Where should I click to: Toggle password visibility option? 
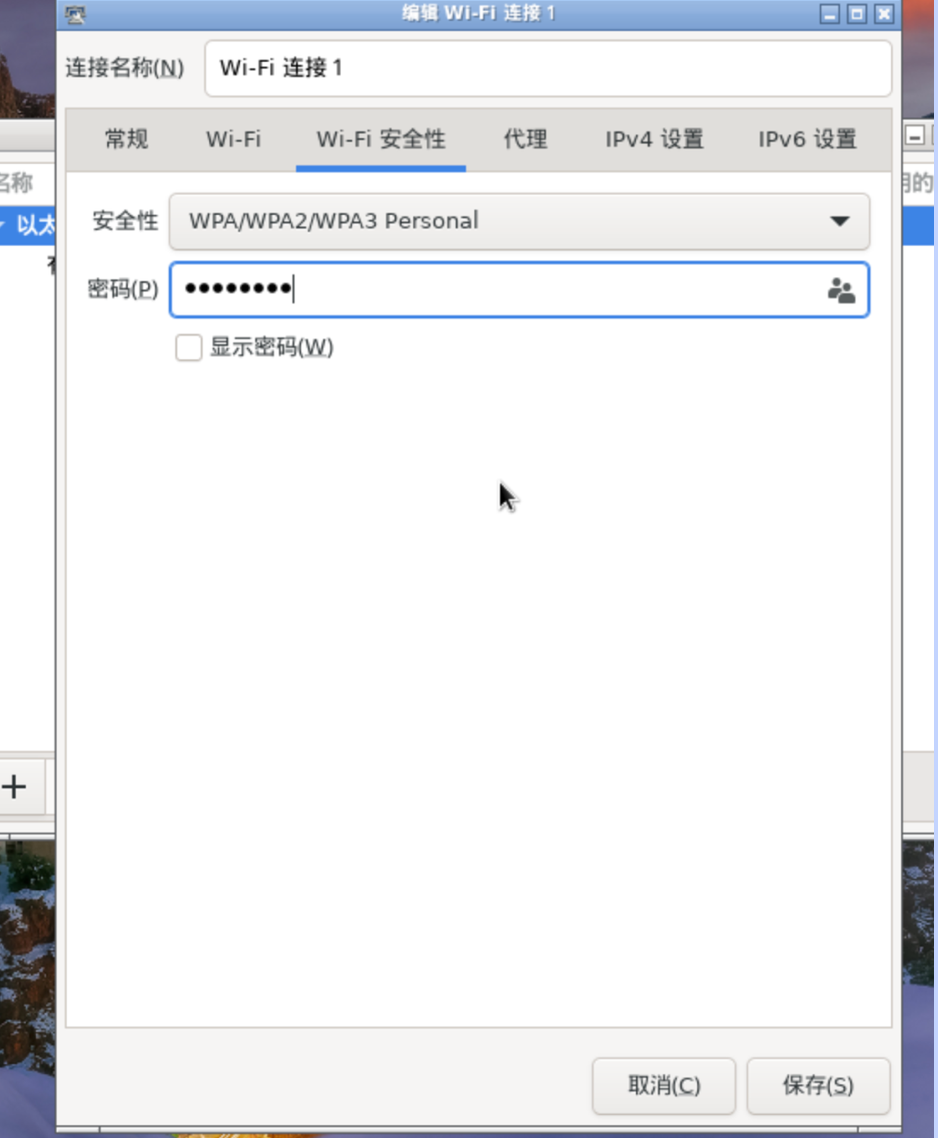188,348
